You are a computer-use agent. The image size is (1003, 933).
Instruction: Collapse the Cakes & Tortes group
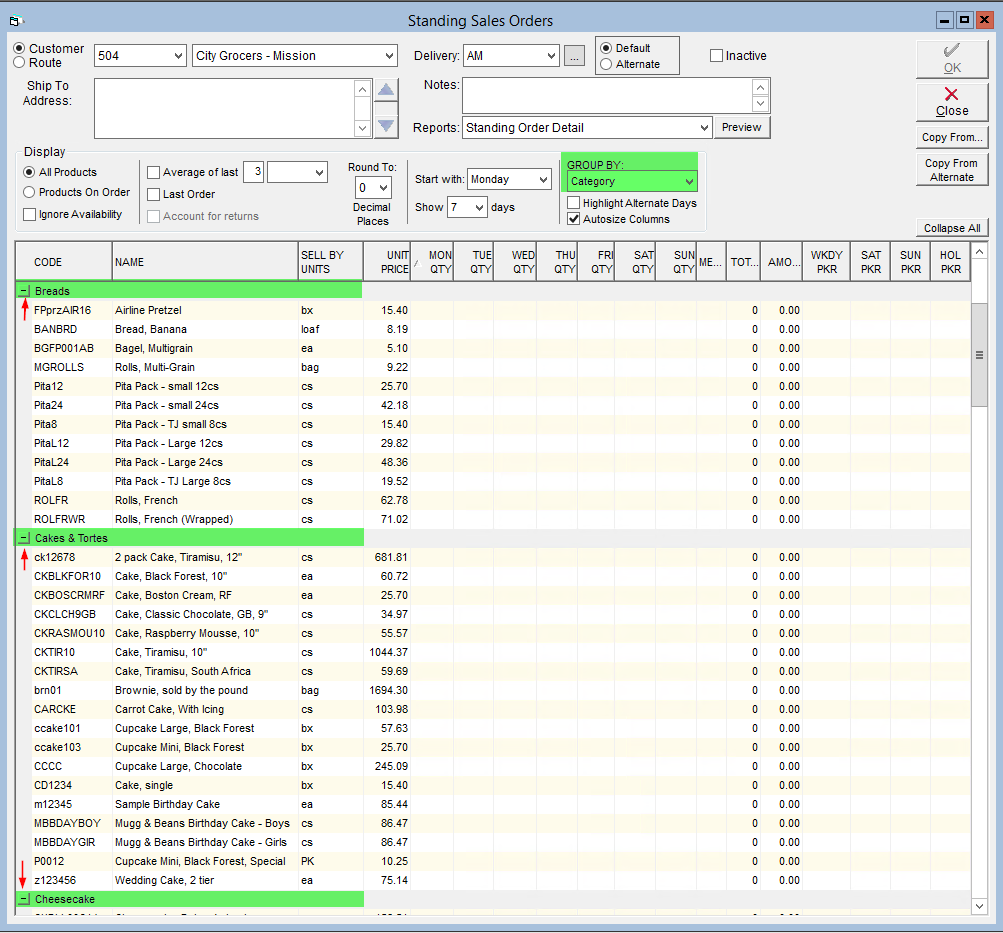(x=24, y=538)
